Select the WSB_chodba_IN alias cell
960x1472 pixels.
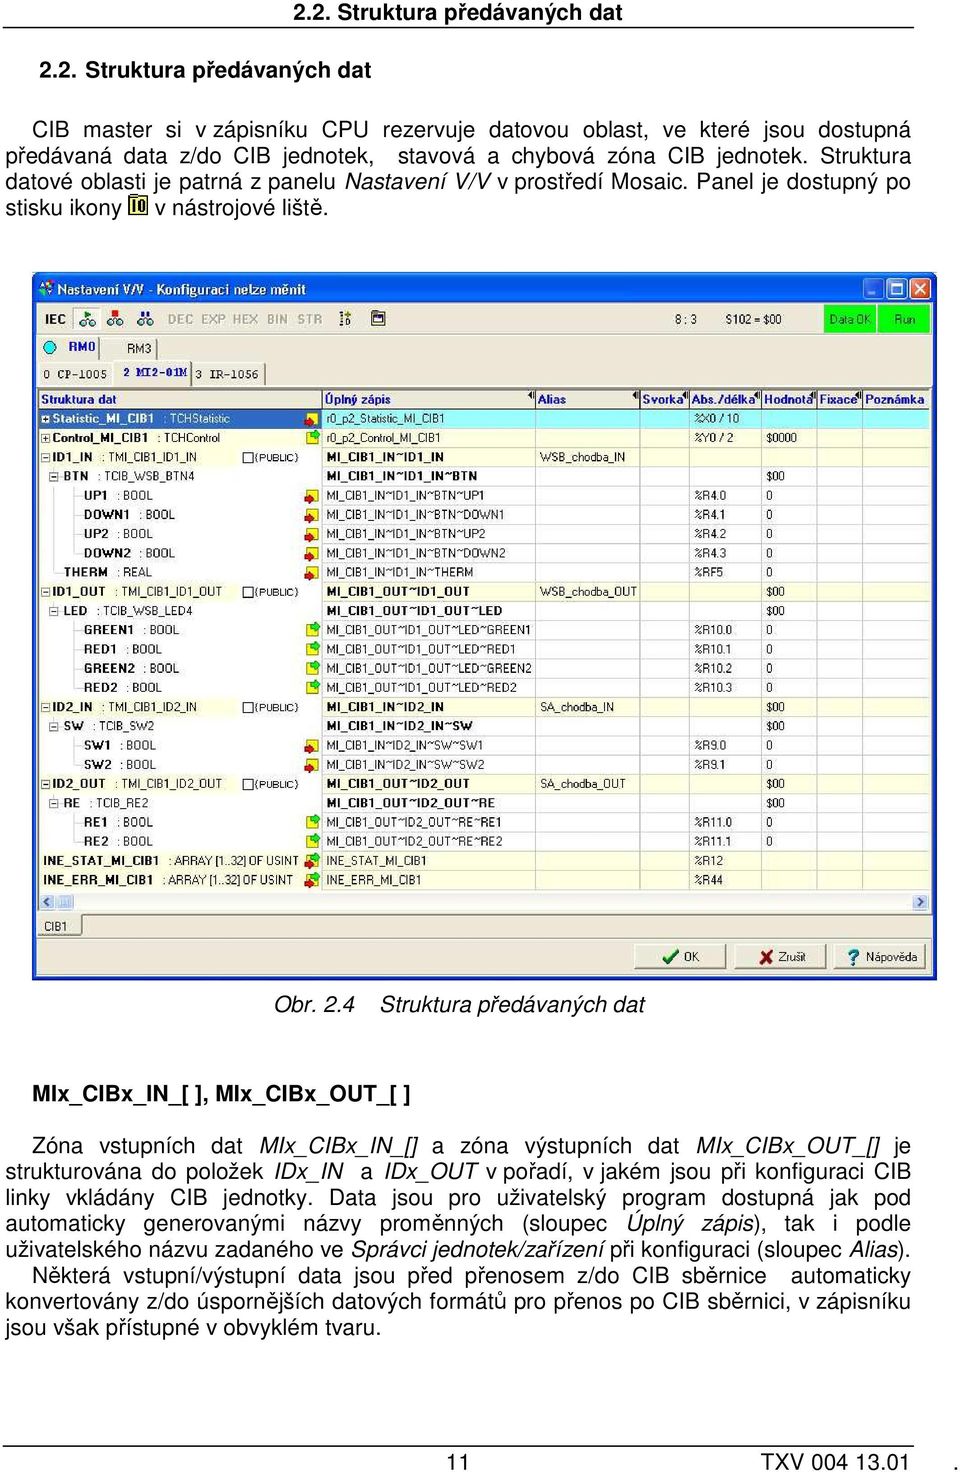(587, 457)
